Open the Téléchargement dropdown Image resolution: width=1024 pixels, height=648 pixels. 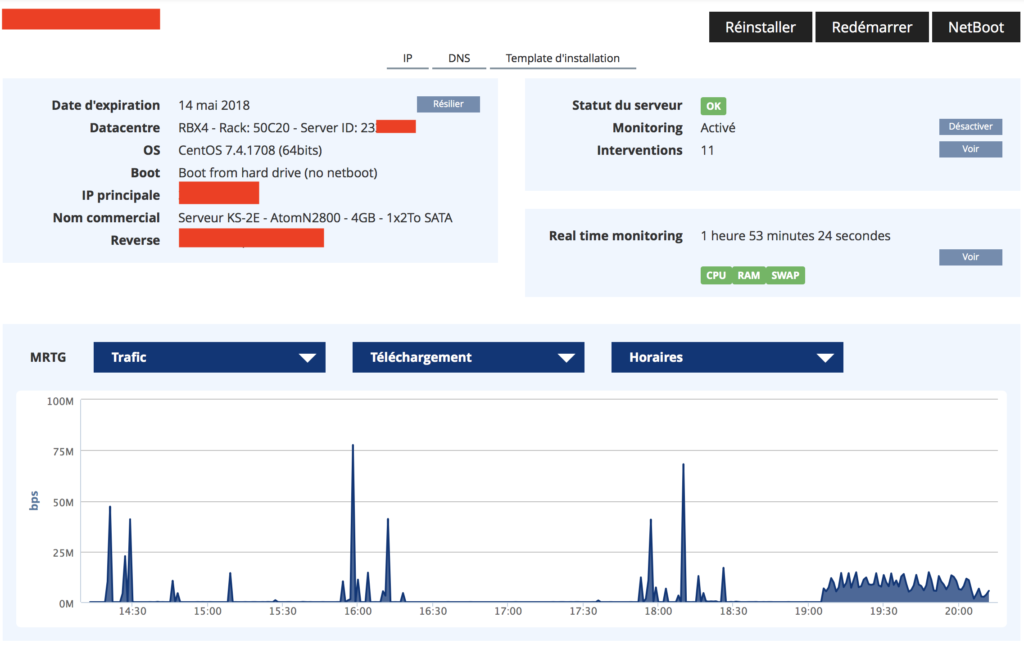coord(468,357)
